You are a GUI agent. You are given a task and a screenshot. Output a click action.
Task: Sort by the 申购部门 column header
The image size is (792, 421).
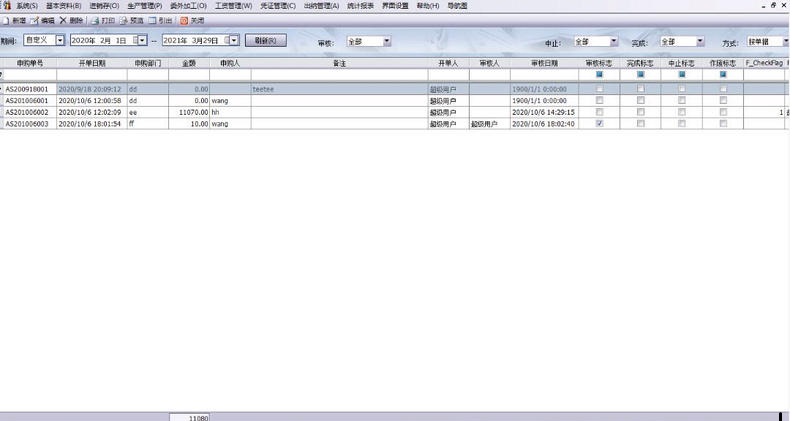[148, 63]
